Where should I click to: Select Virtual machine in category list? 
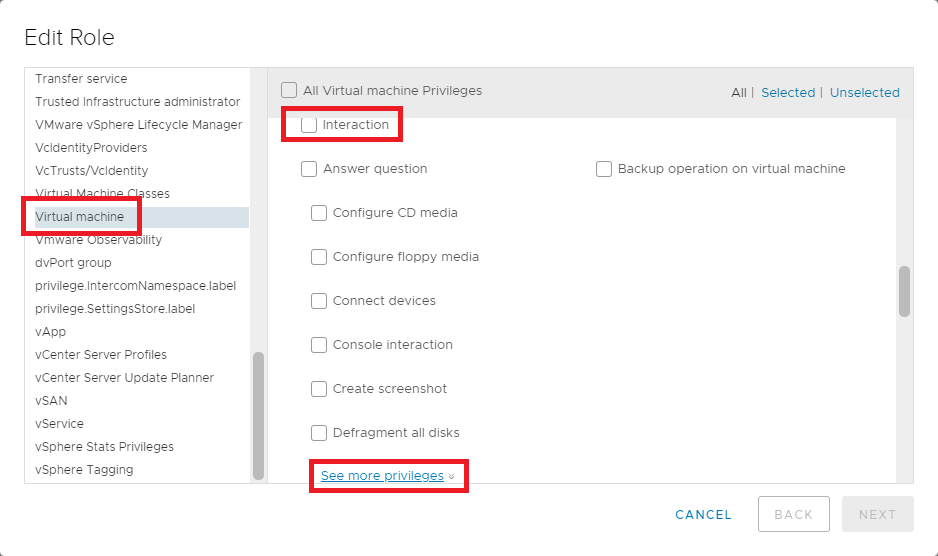[80, 217]
